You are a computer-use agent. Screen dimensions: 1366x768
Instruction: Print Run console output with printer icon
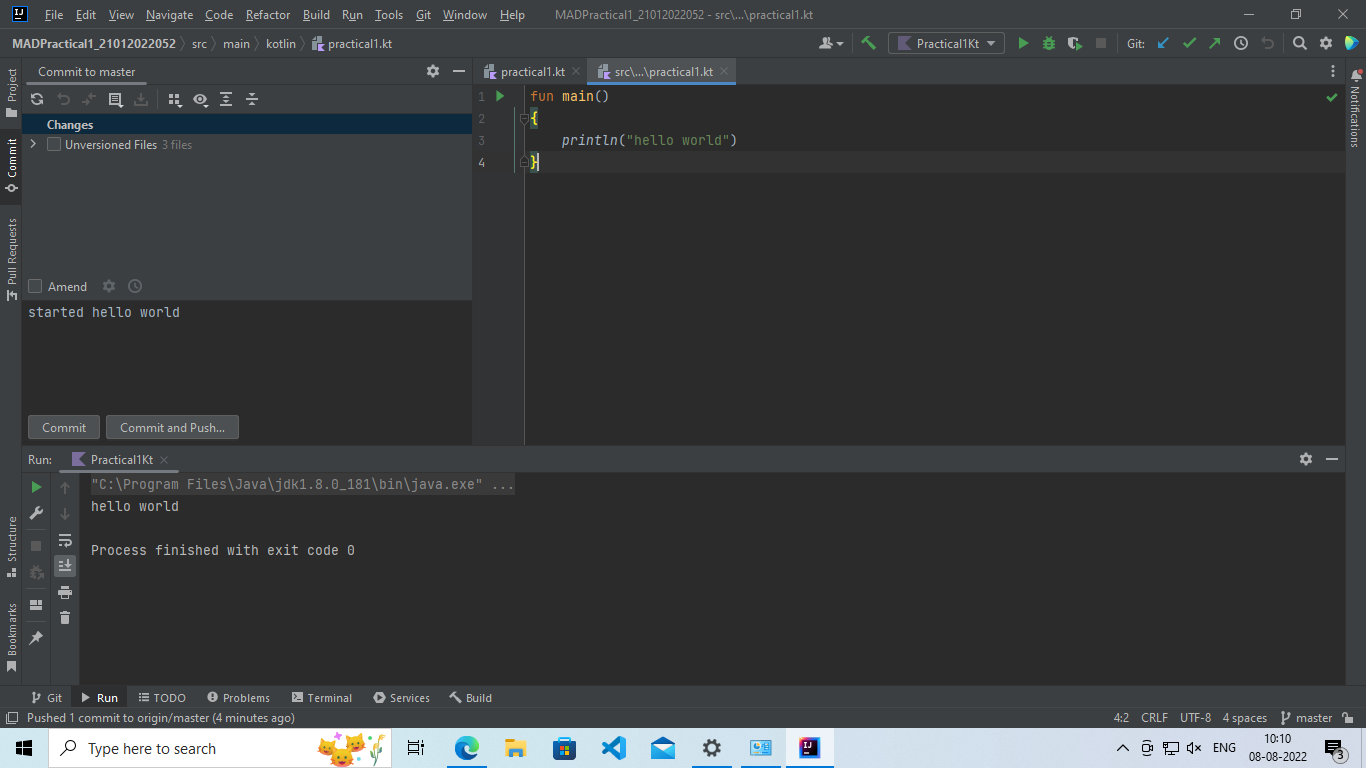point(65,592)
